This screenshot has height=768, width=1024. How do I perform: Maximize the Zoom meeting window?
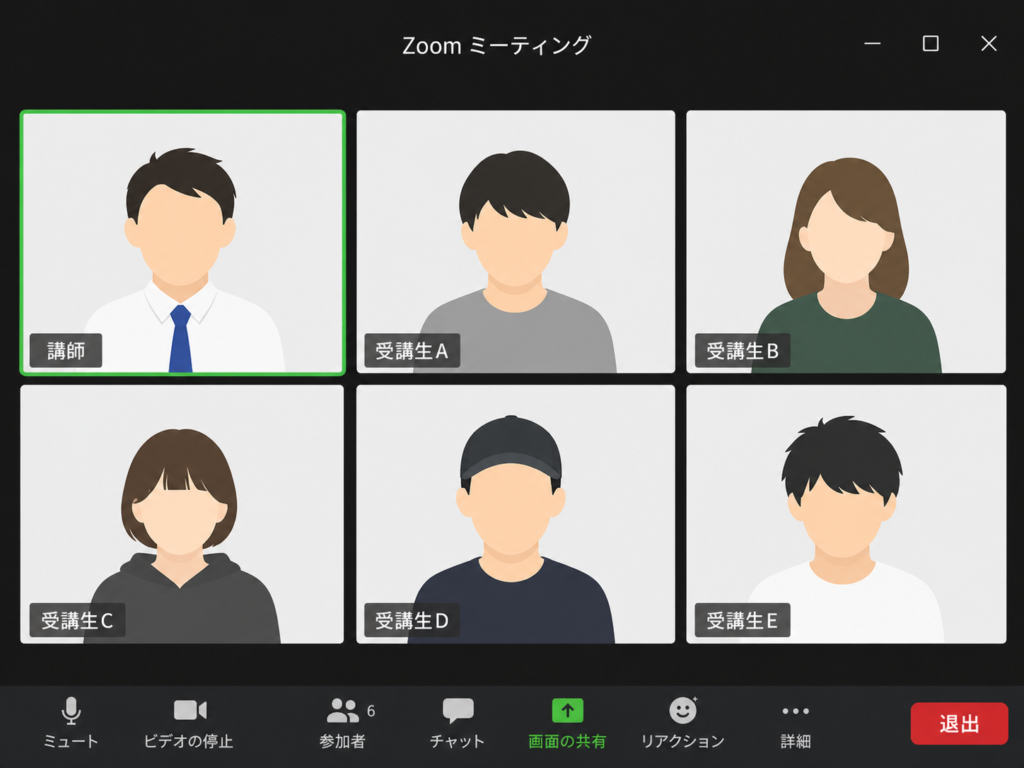[x=931, y=44]
